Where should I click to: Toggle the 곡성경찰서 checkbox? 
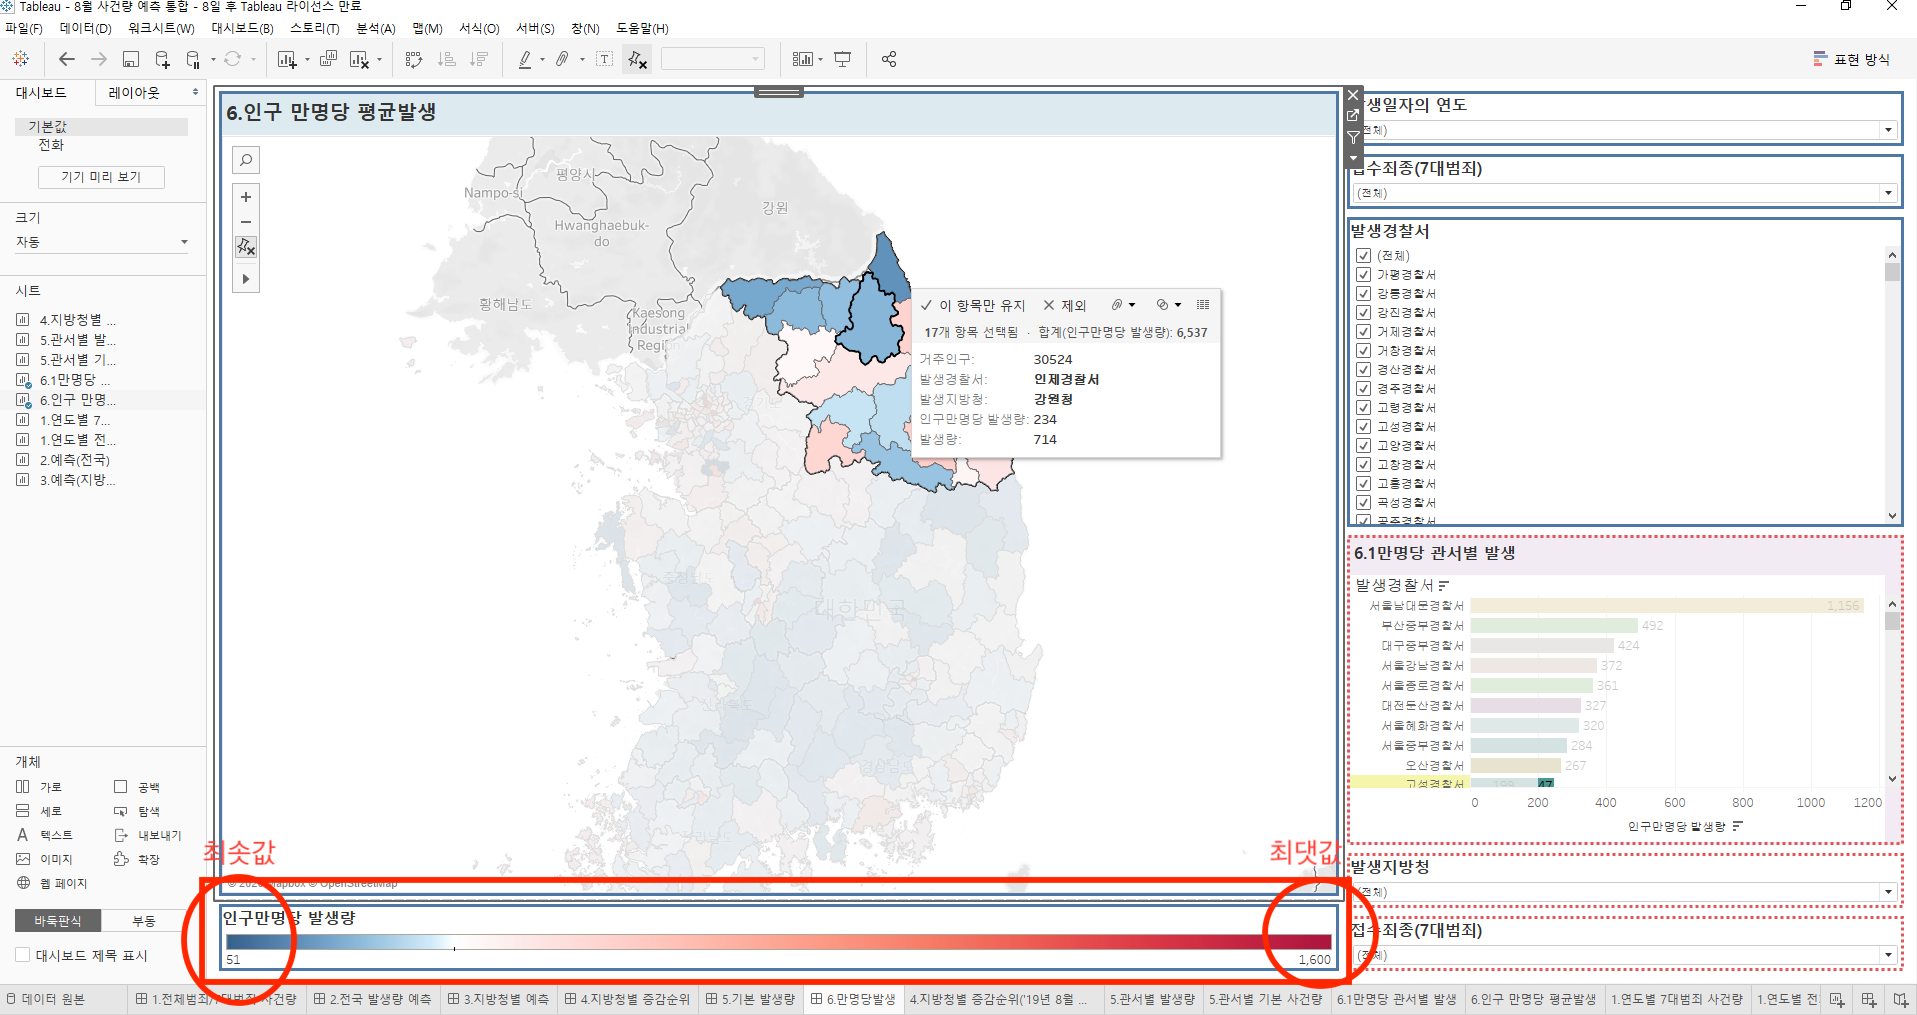click(x=1363, y=502)
